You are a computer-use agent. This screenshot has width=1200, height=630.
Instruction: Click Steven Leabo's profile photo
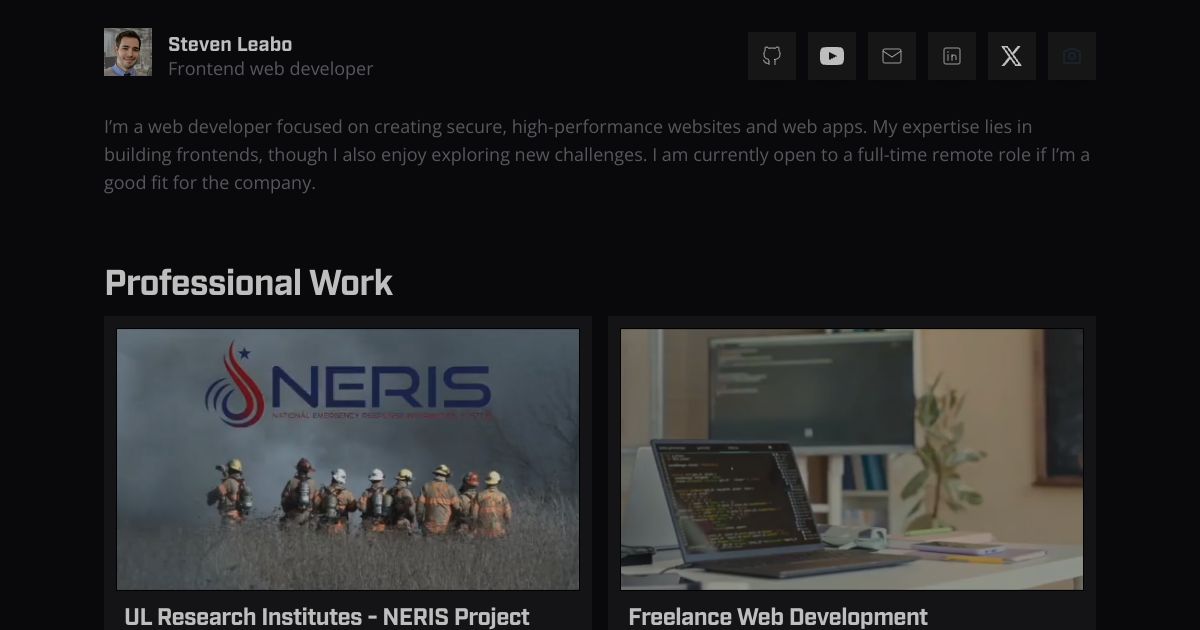(x=128, y=52)
